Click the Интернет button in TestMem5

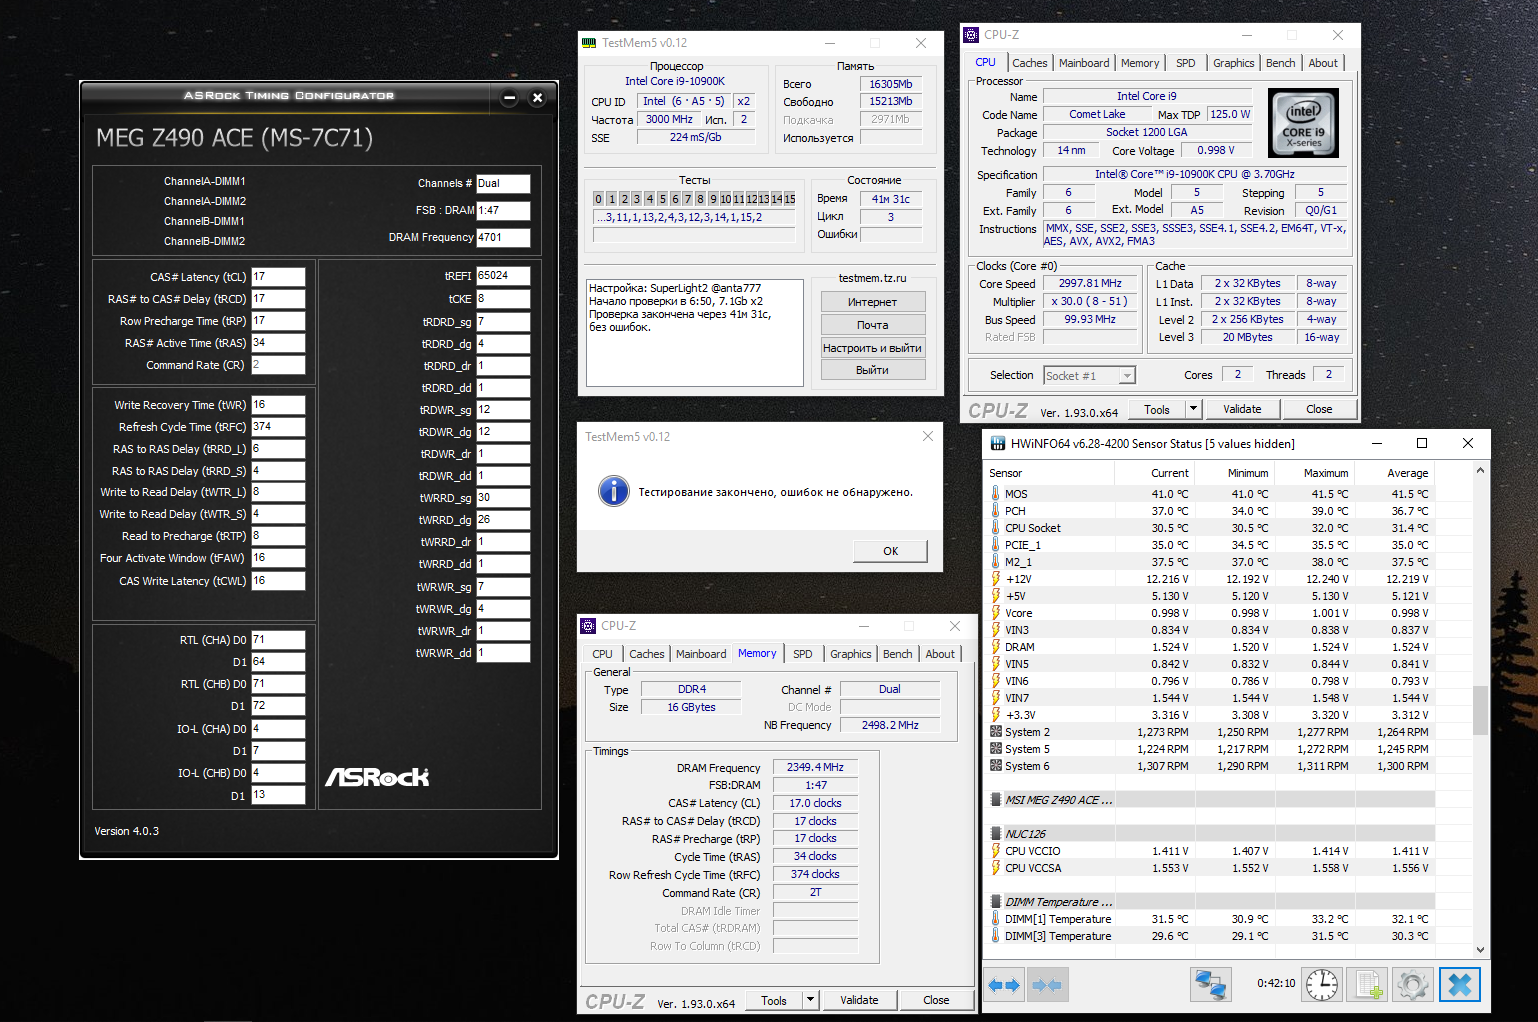point(872,302)
